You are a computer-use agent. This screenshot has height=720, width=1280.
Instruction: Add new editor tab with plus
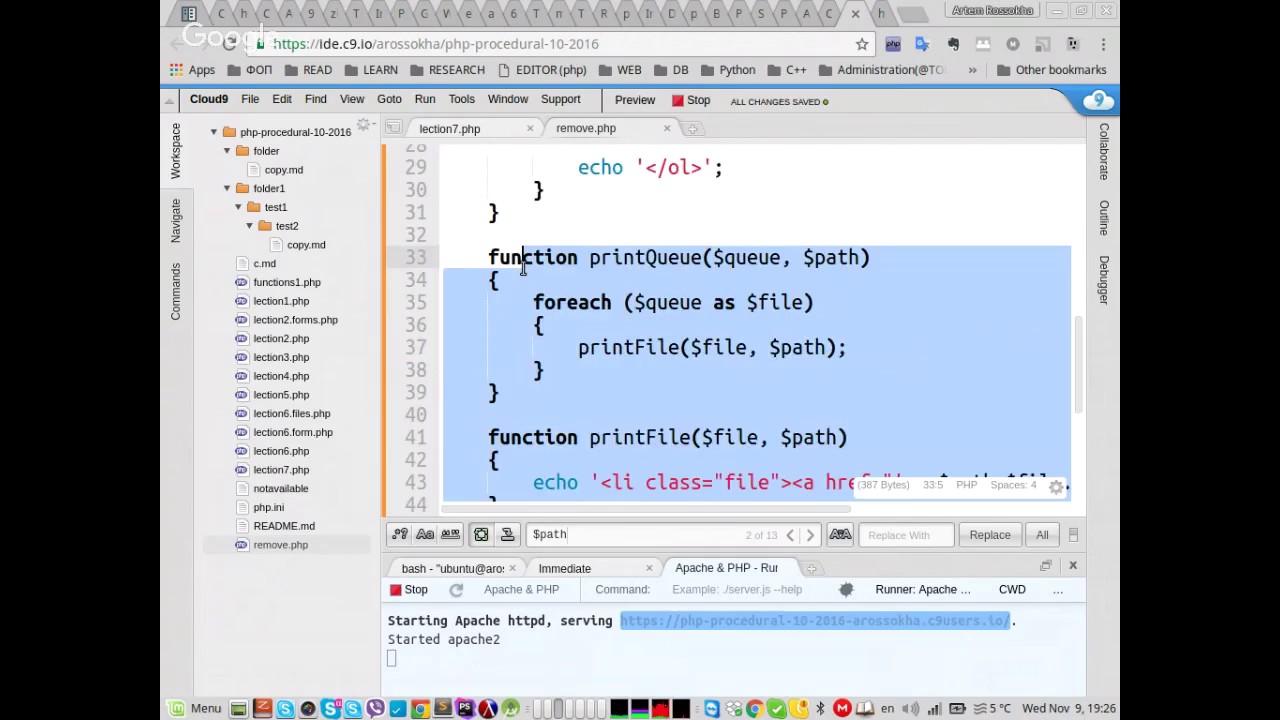(692, 129)
